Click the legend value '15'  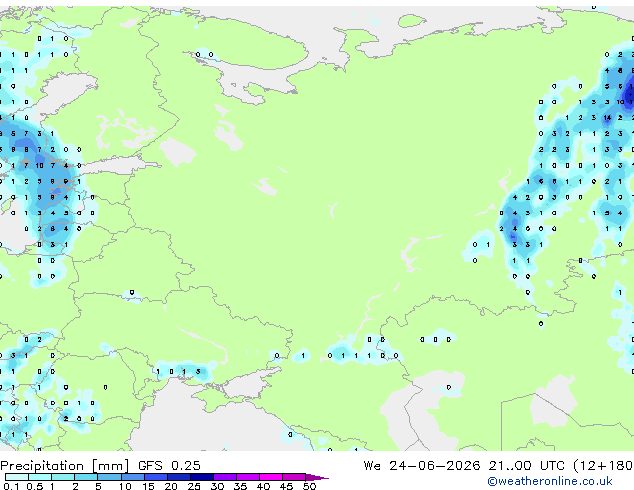148,486
